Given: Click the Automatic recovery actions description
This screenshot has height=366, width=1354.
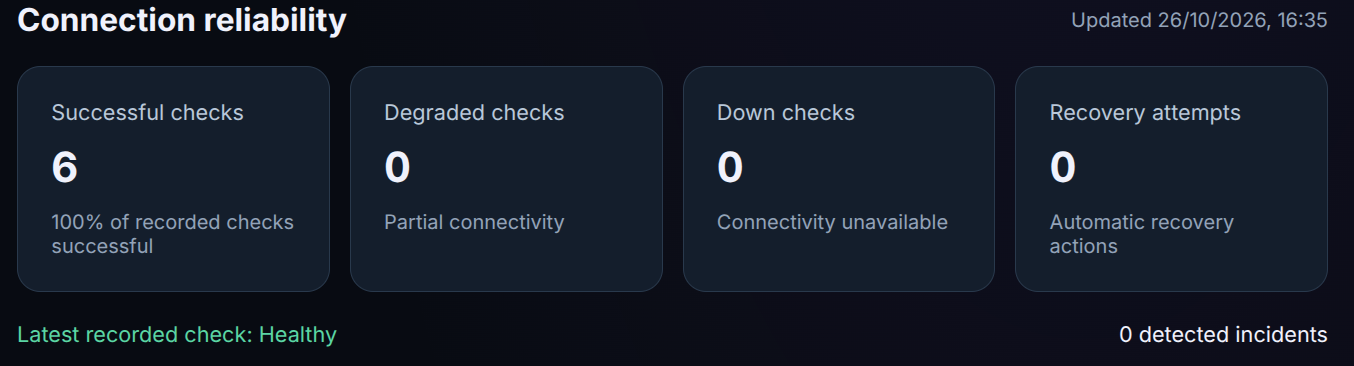Looking at the screenshot, I should point(1141,234).
